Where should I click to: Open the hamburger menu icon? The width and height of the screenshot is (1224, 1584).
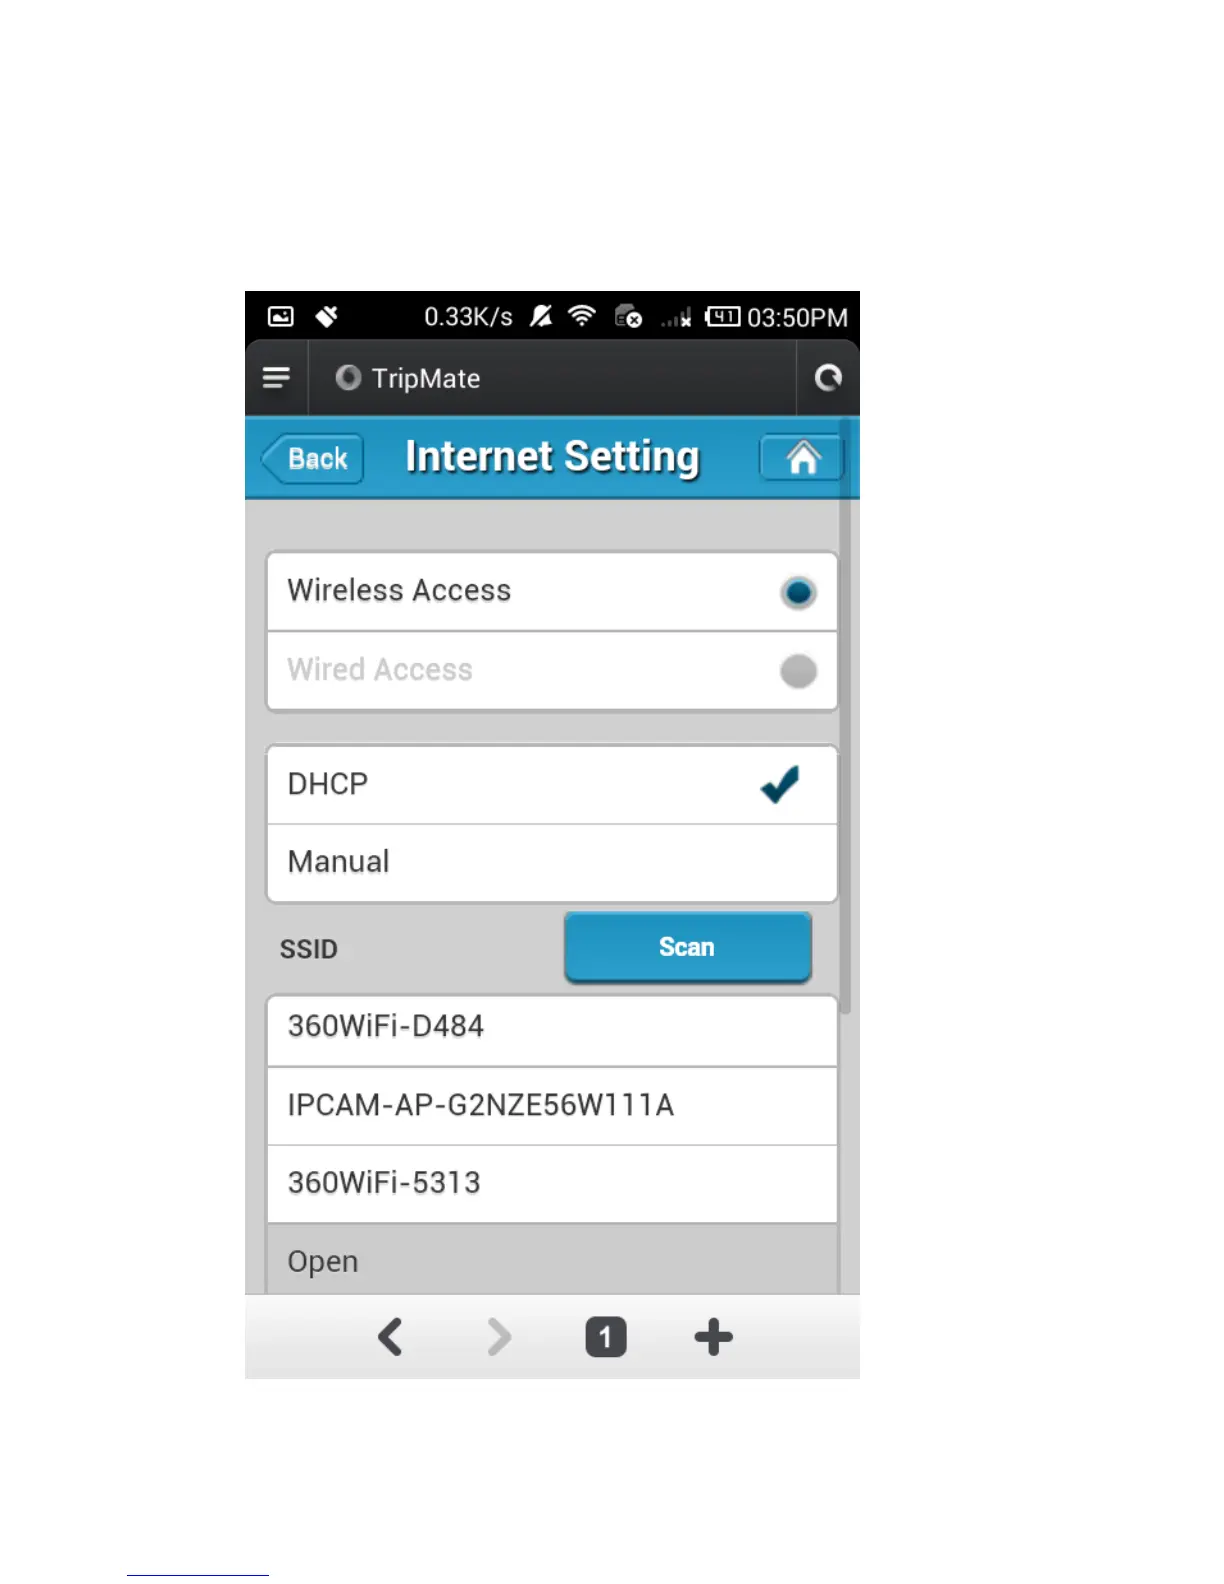point(276,378)
